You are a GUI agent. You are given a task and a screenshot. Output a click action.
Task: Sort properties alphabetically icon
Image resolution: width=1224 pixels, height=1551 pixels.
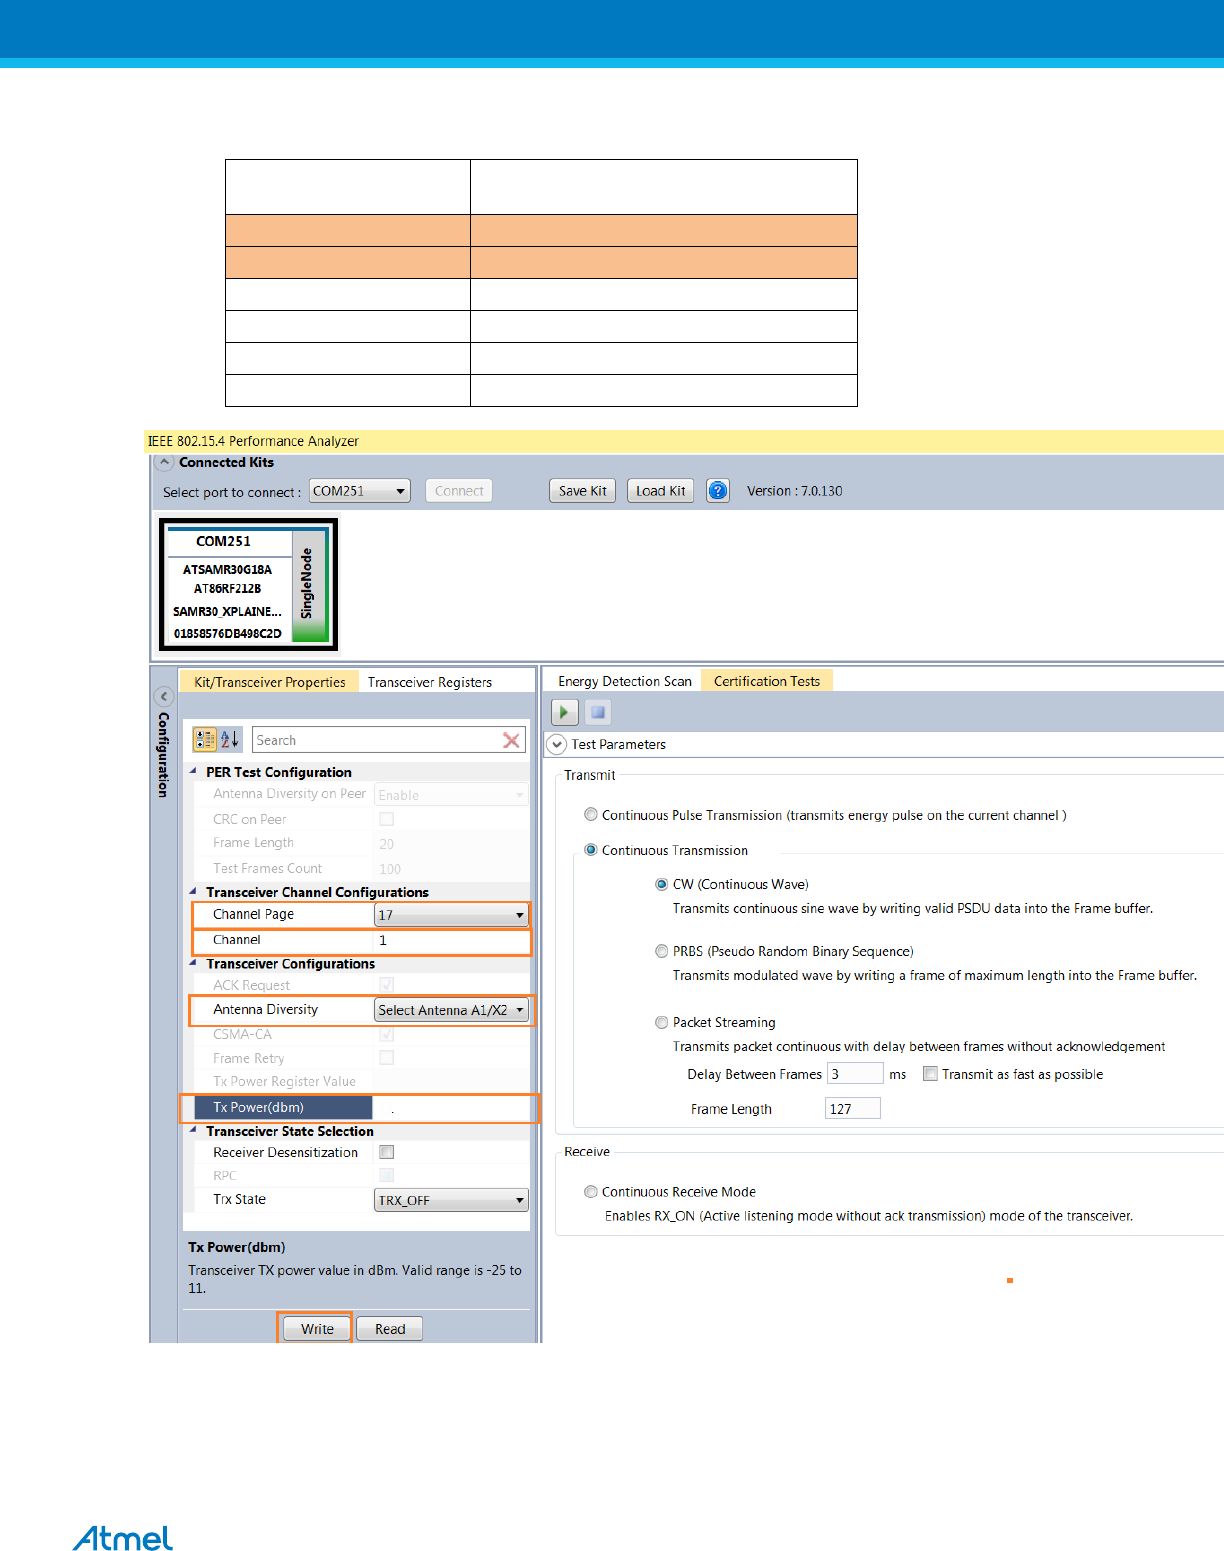[230, 740]
